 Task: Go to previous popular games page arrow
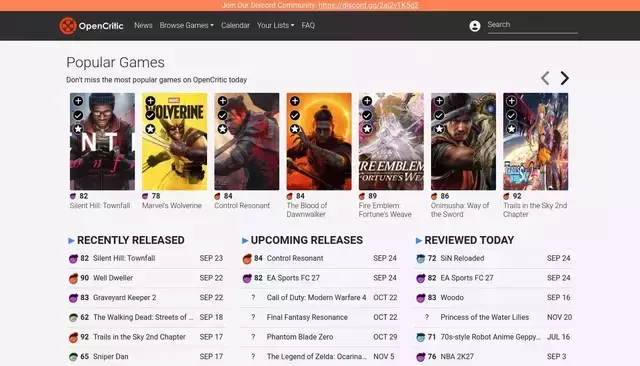pos(545,78)
